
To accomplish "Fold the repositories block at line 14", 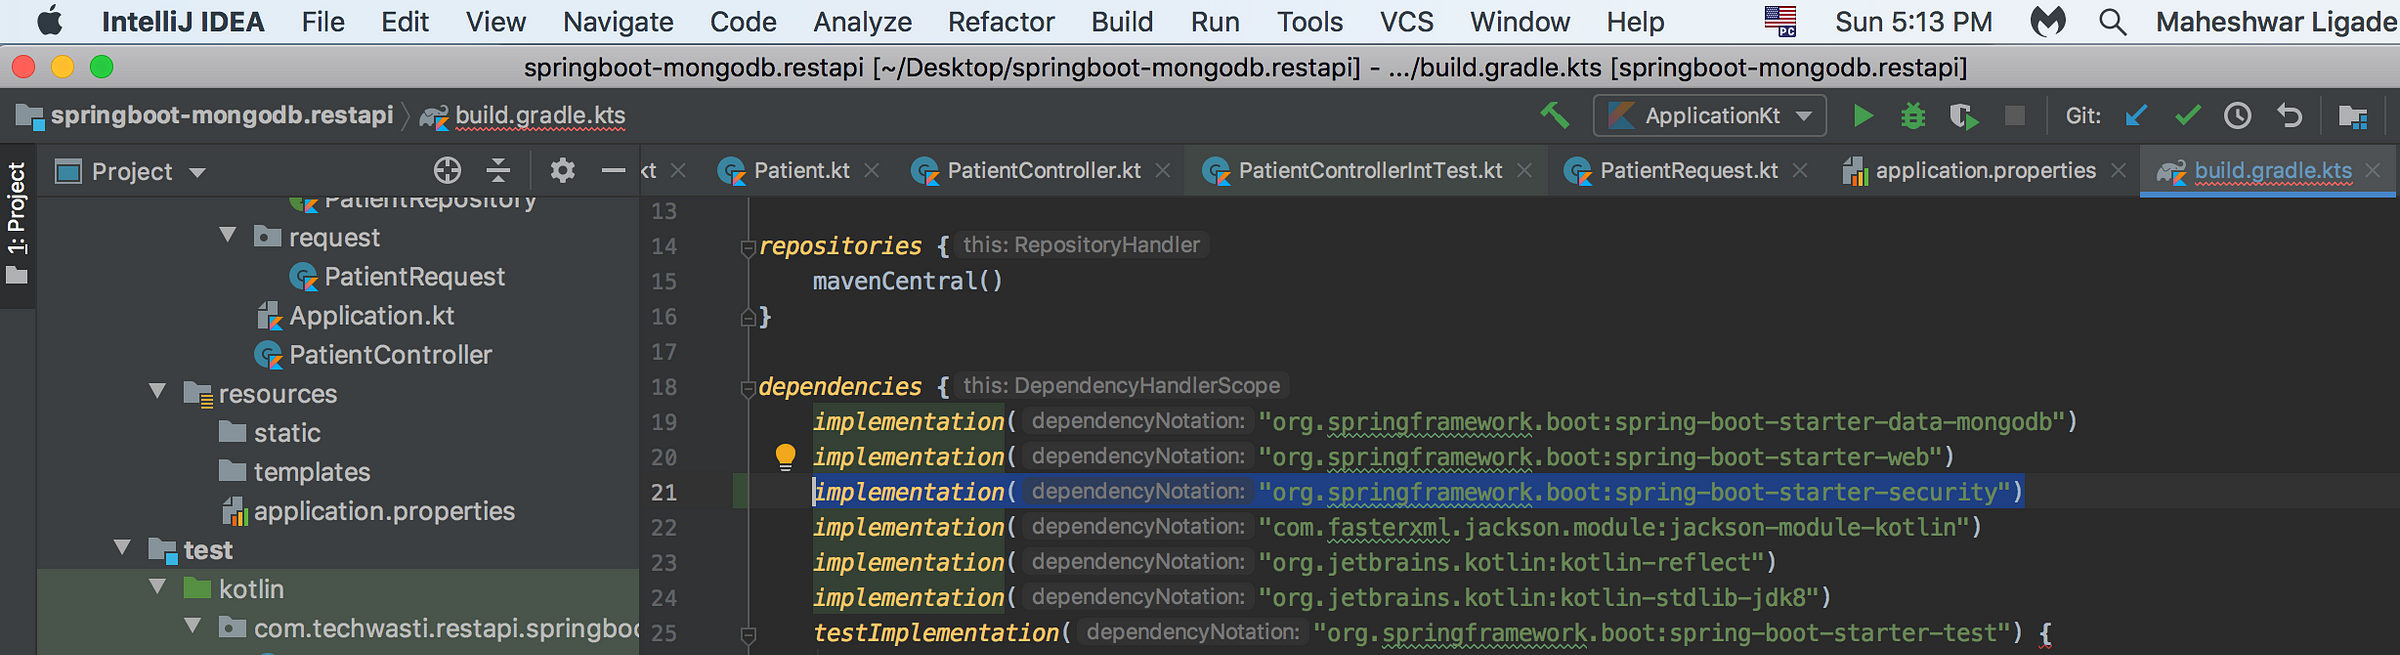I will tap(748, 247).
